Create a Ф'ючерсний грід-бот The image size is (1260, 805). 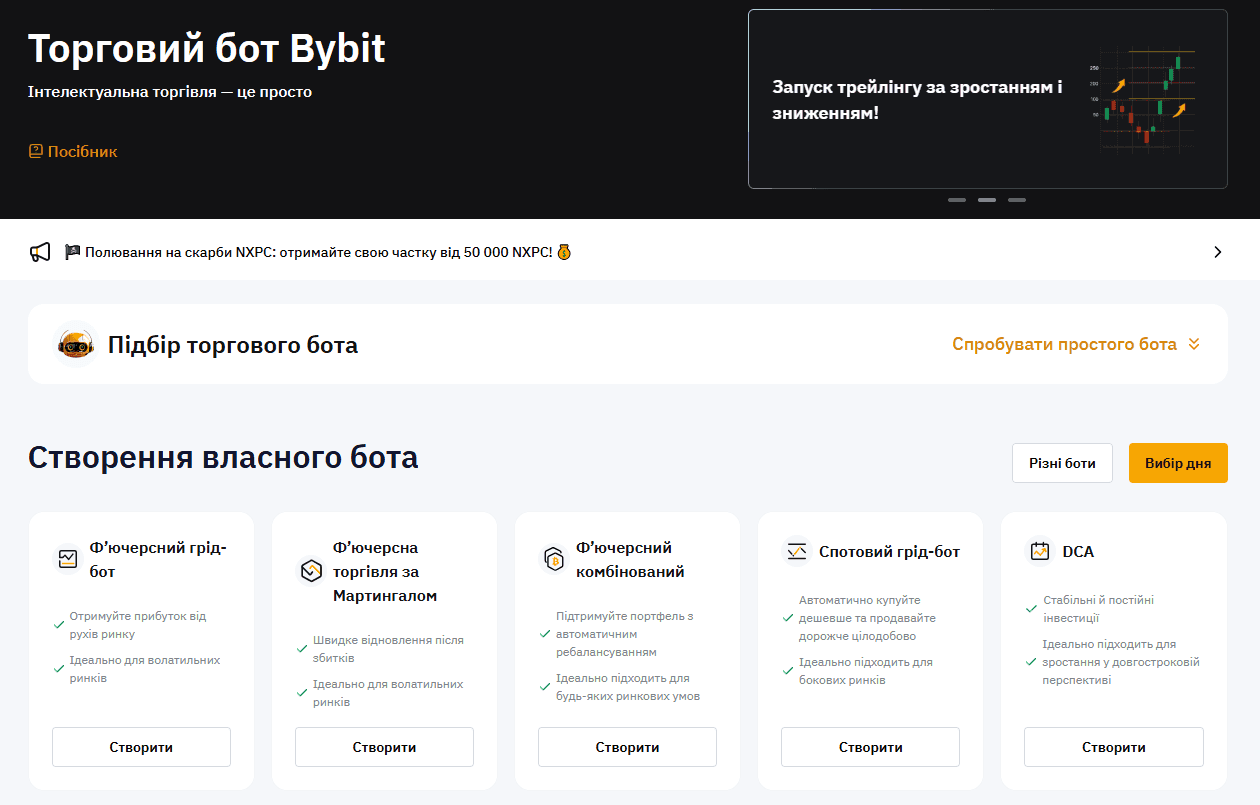pos(141,747)
